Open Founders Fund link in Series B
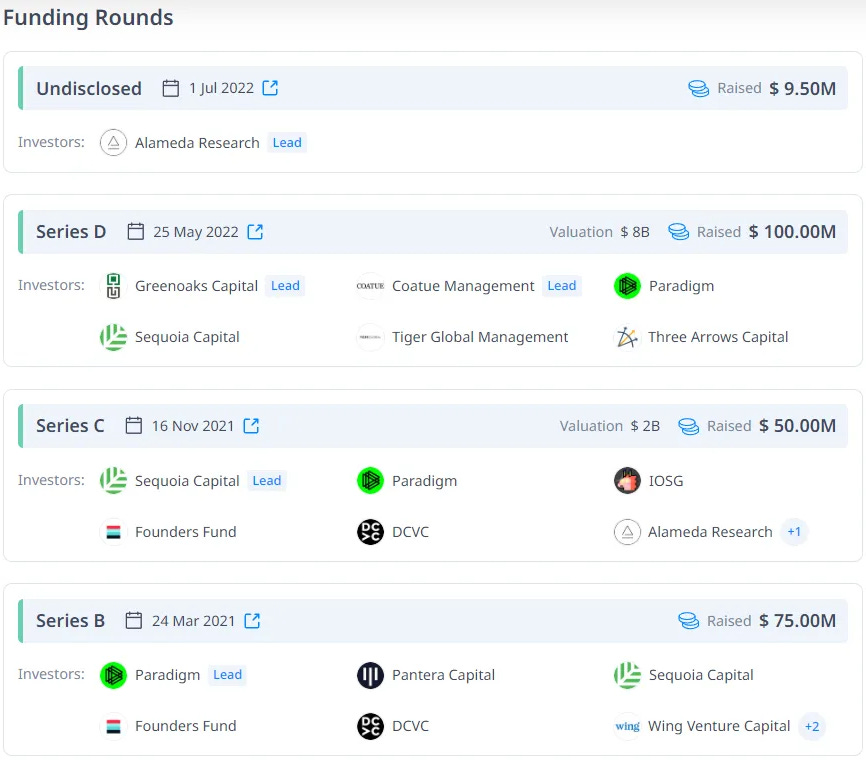 186,726
